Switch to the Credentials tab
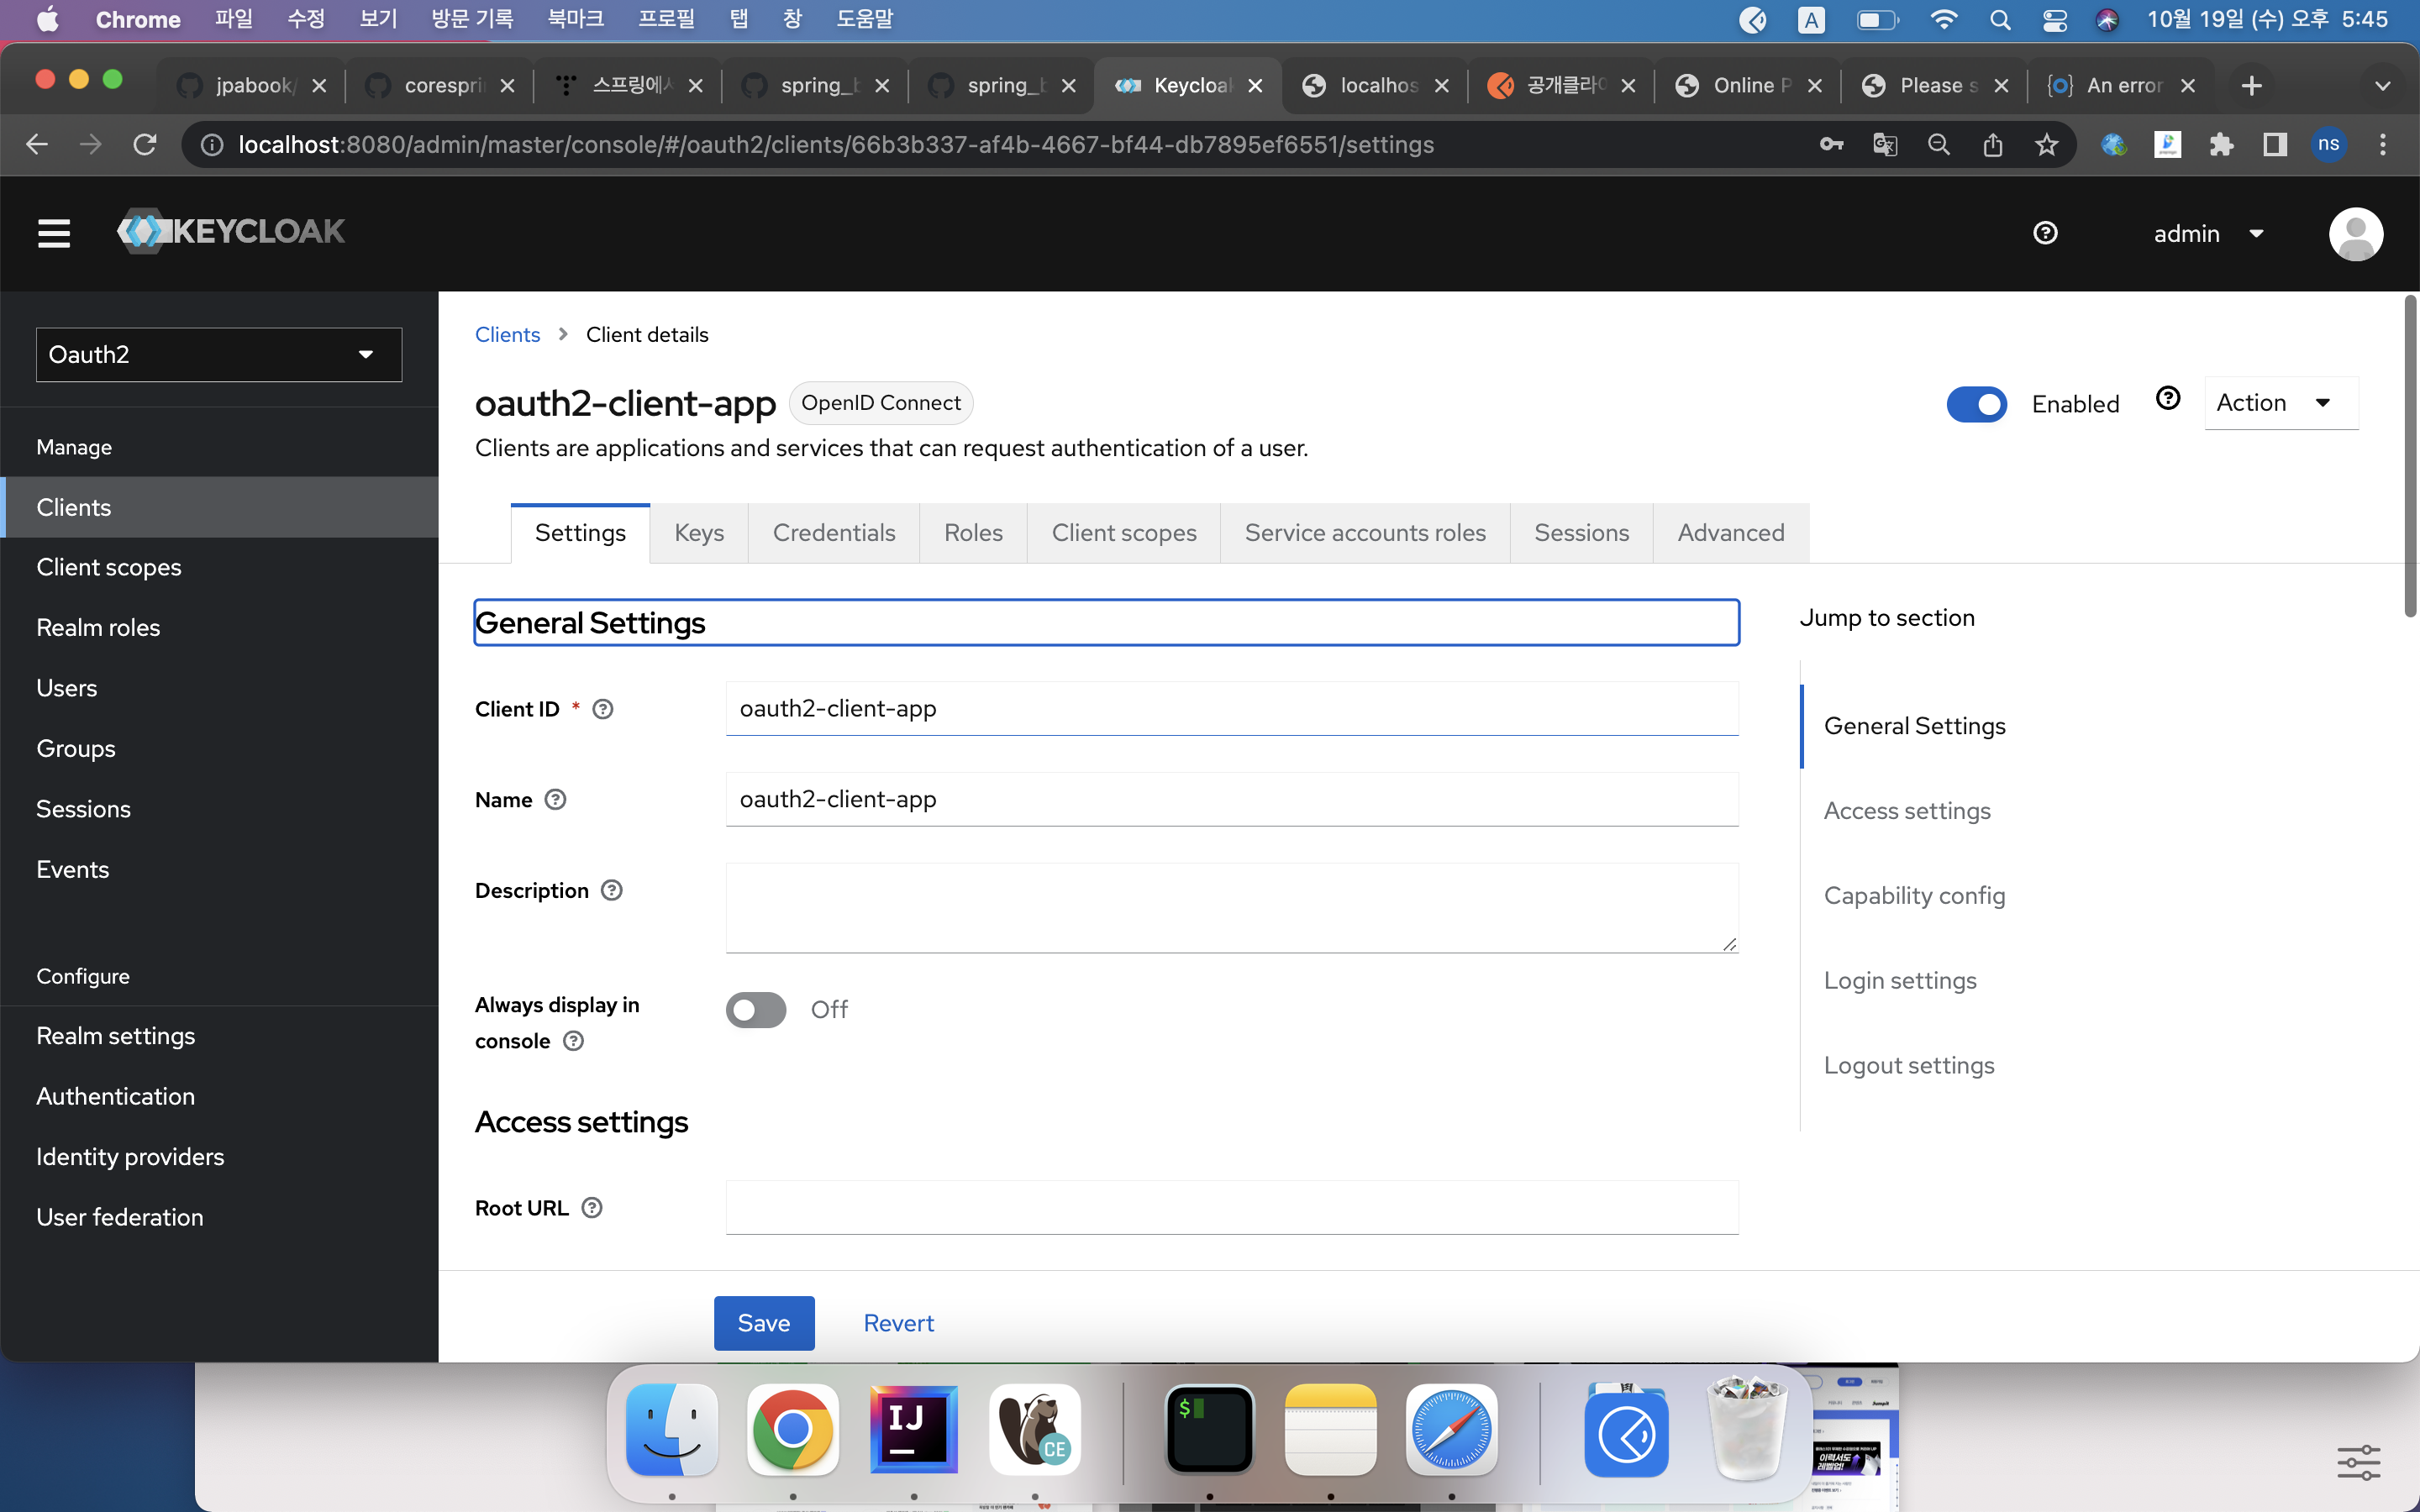Viewport: 2420px width, 1512px height. [834, 531]
